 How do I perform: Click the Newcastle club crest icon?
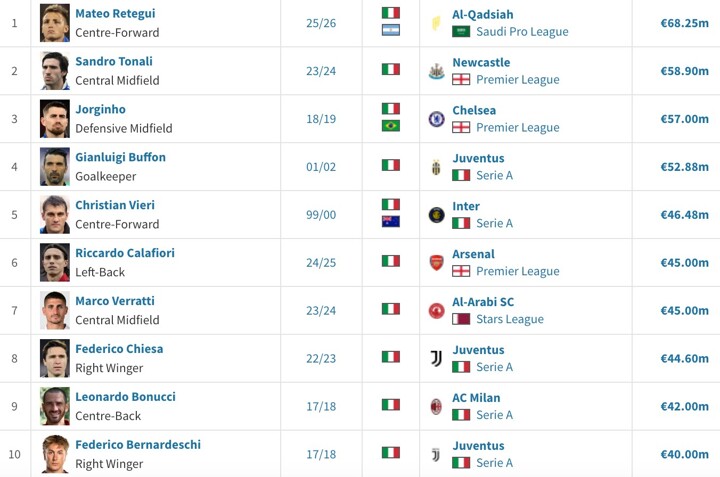coord(436,71)
